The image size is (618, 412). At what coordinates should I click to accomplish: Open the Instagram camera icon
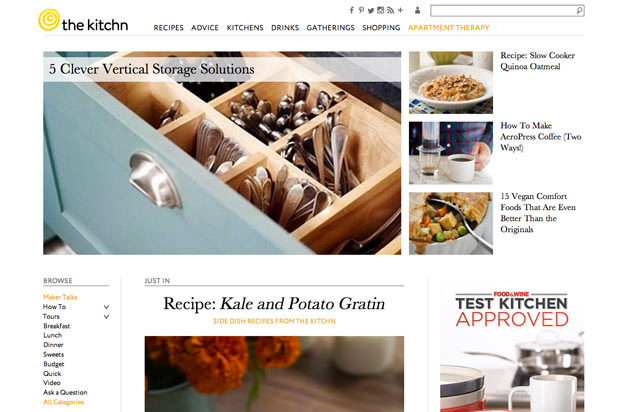pos(380,10)
